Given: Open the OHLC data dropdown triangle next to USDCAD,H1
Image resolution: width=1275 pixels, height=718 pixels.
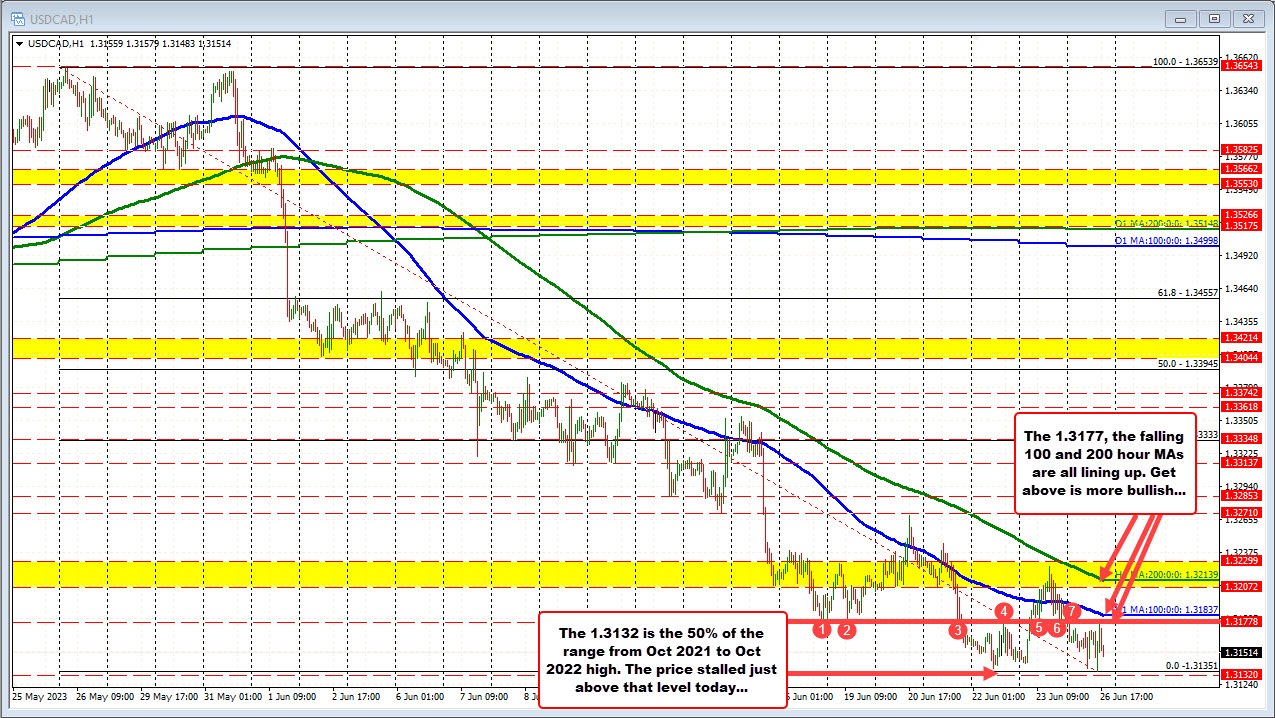Looking at the screenshot, I should (x=19, y=44).
